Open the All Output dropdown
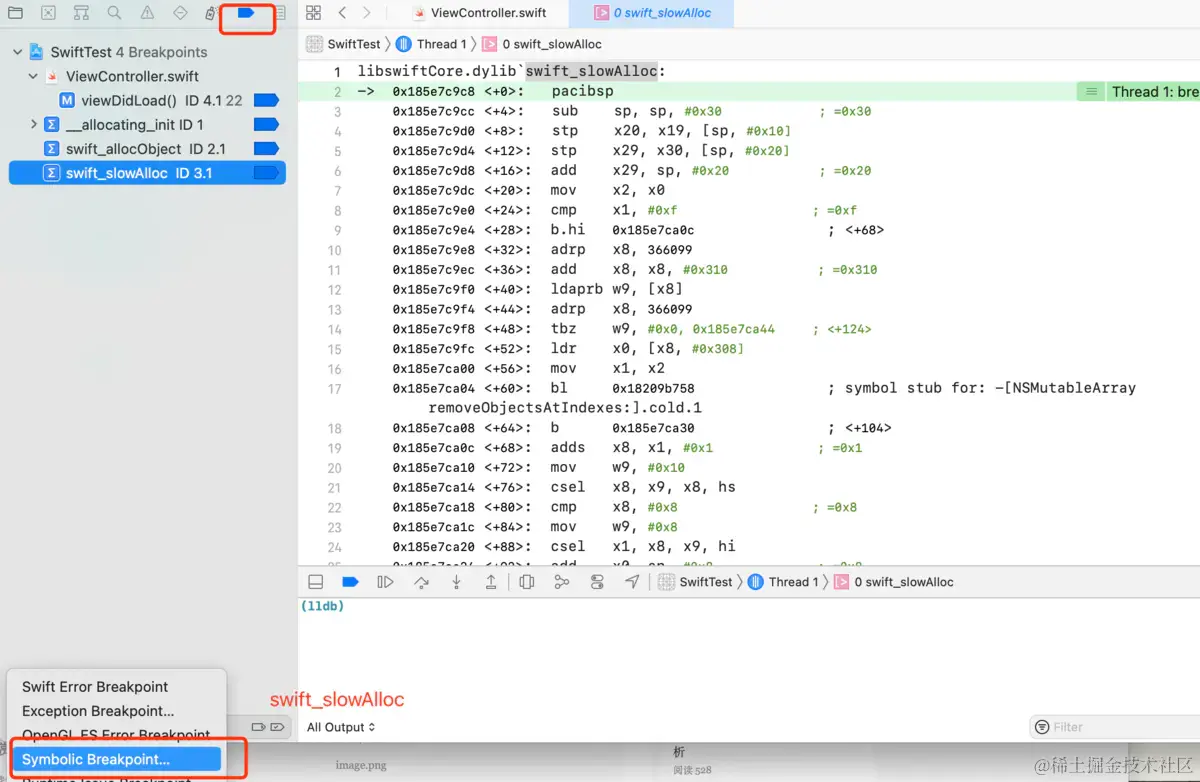This screenshot has width=1200, height=782. tap(341, 727)
